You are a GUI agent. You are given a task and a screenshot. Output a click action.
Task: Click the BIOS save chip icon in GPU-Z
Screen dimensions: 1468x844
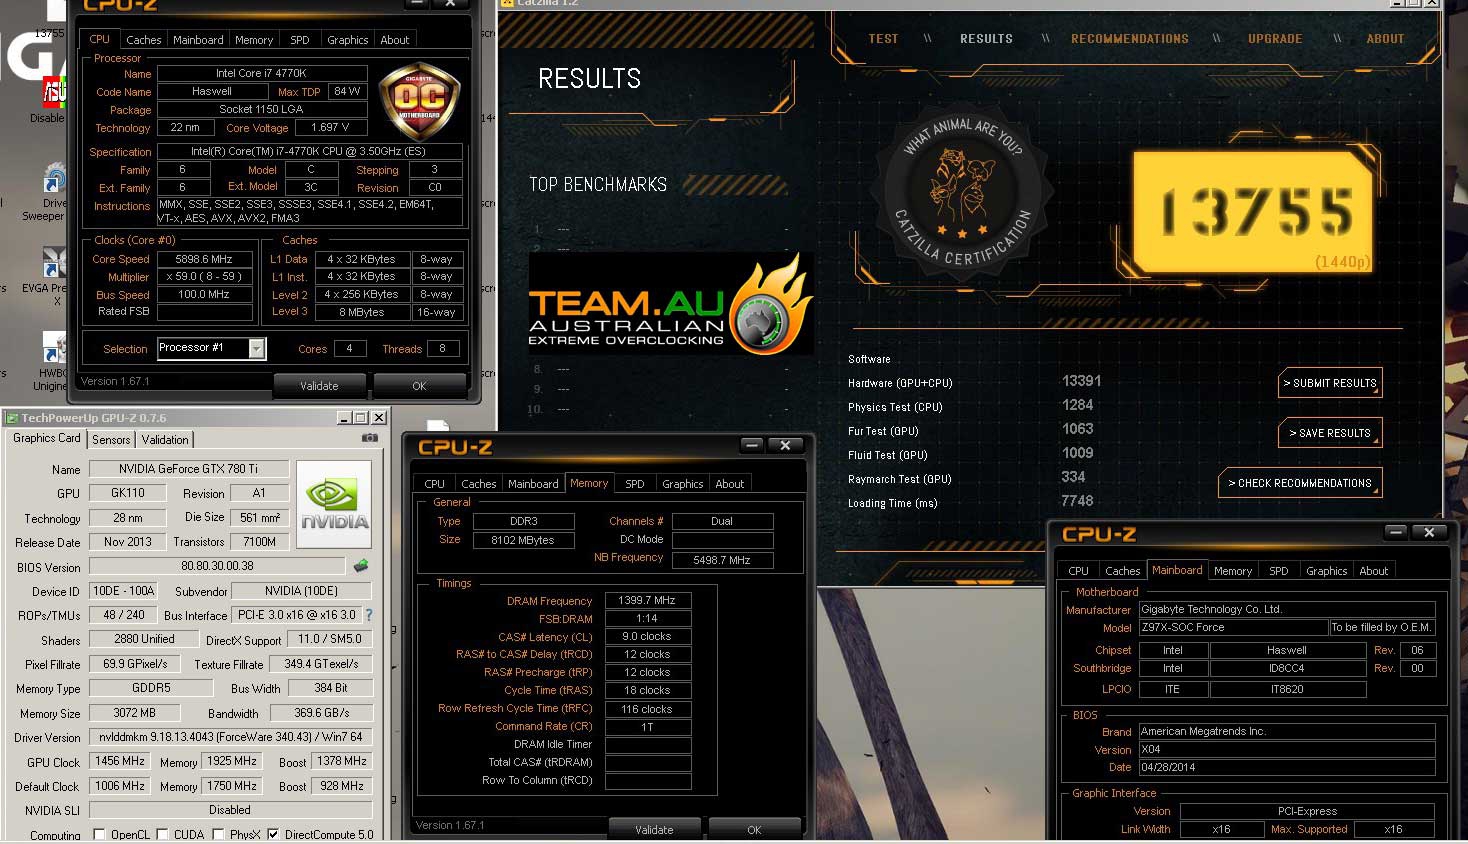361,566
